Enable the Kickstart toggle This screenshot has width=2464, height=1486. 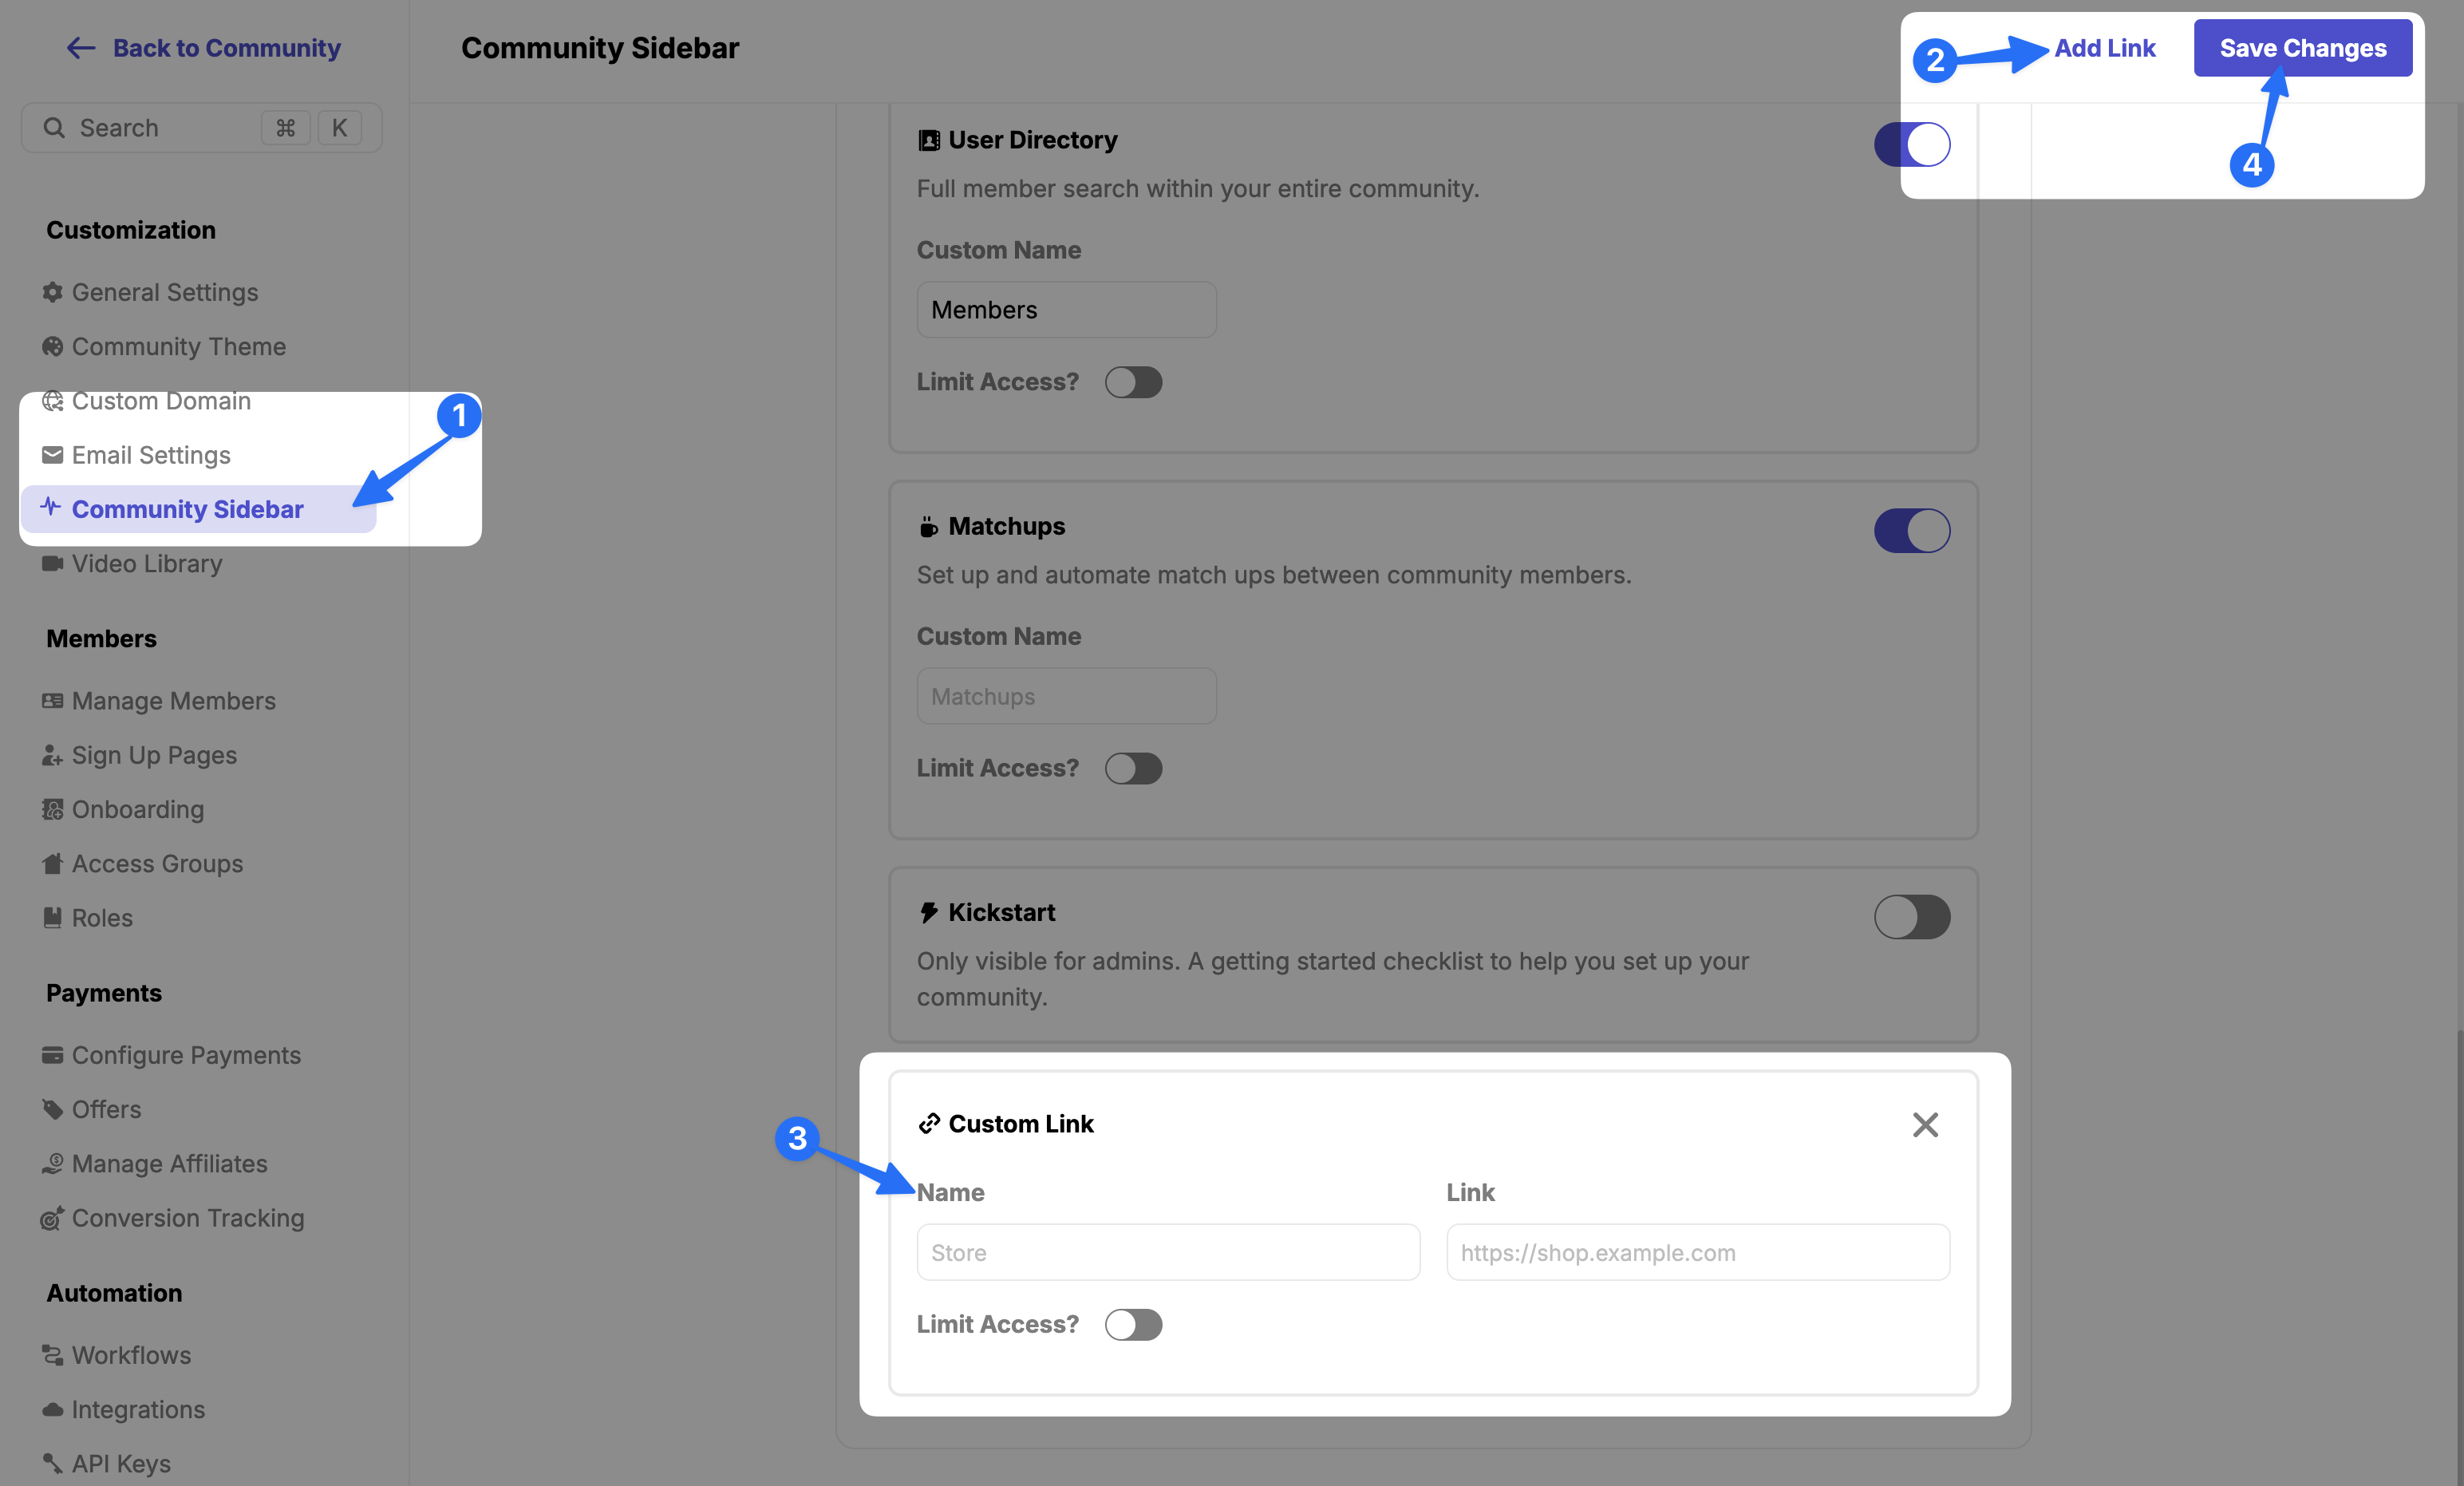click(1911, 916)
